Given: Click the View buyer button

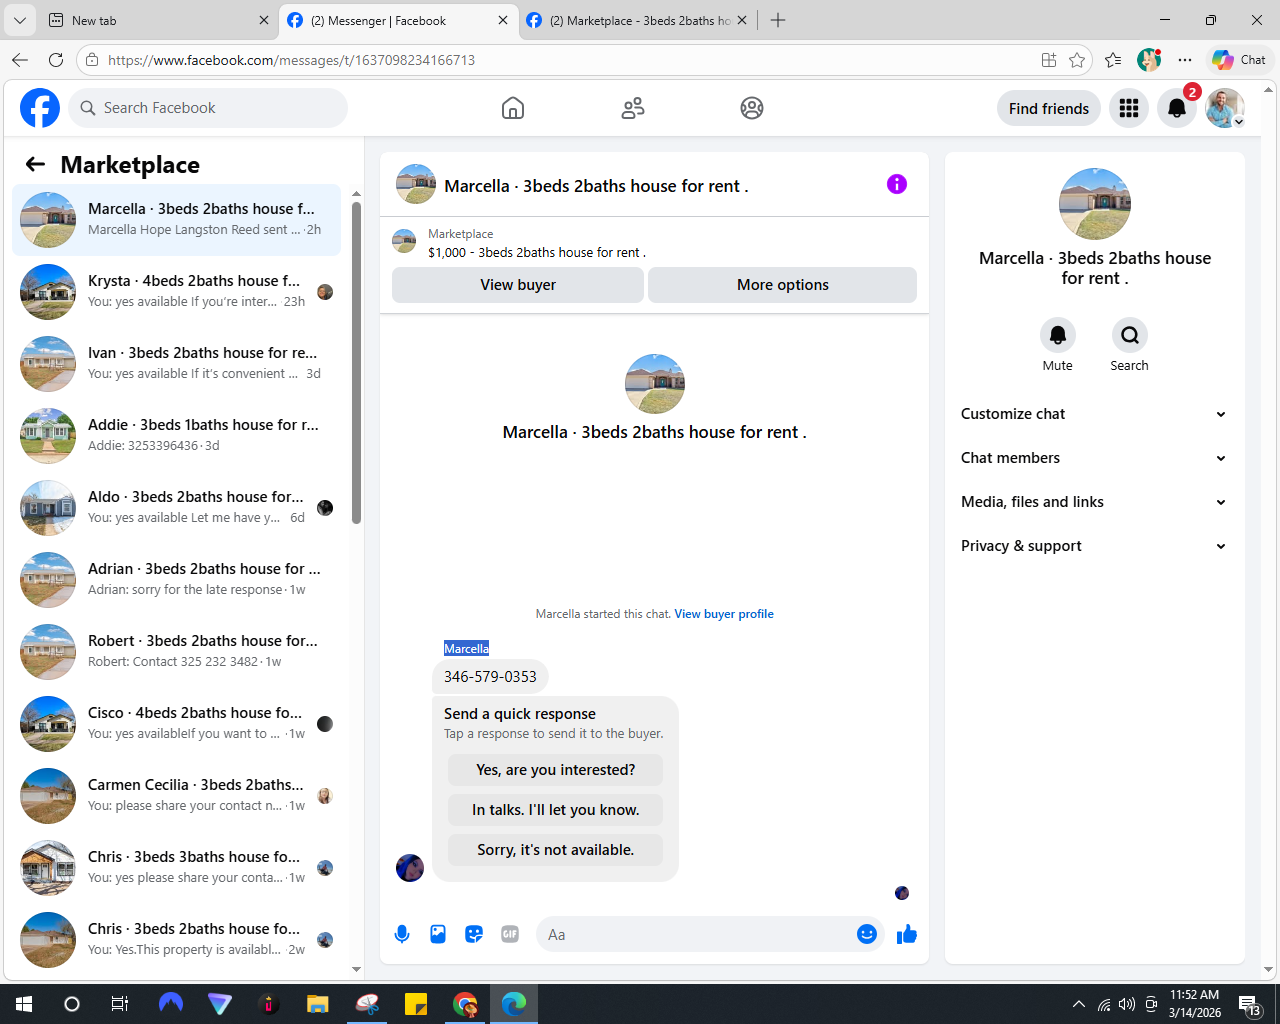Looking at the screenshot, I should click(518, 285).
